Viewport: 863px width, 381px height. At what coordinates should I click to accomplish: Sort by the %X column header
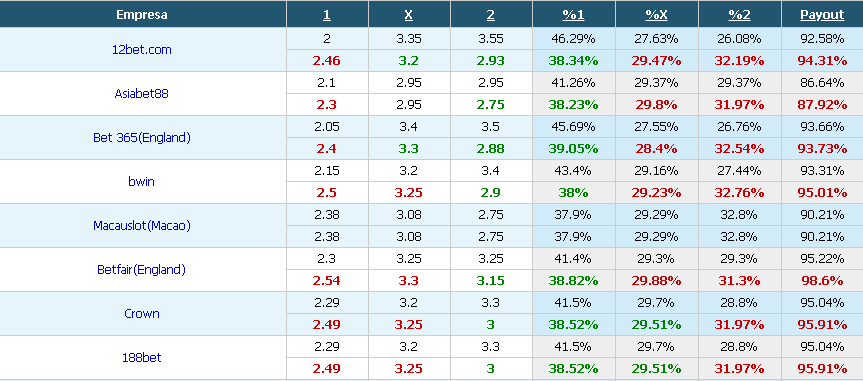(x=656, y=15)
